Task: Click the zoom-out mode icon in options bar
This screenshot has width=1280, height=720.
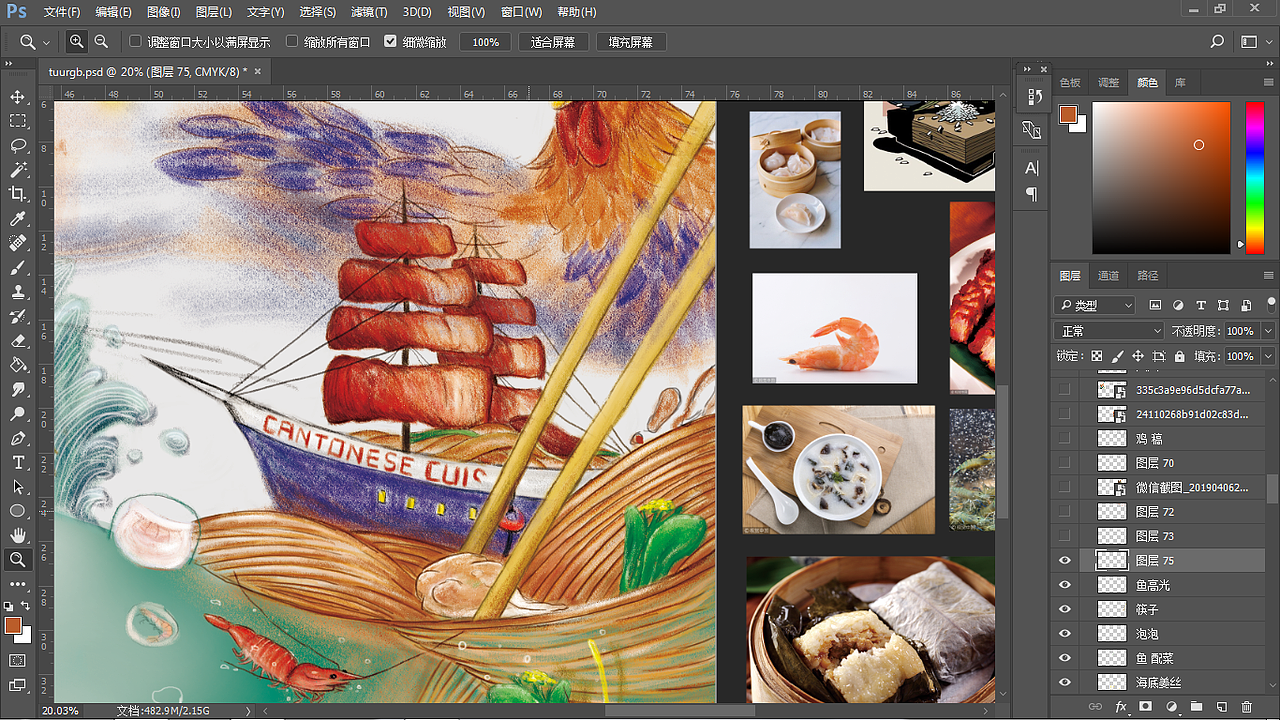Action: pyautogui.click(x=101, y=42)
